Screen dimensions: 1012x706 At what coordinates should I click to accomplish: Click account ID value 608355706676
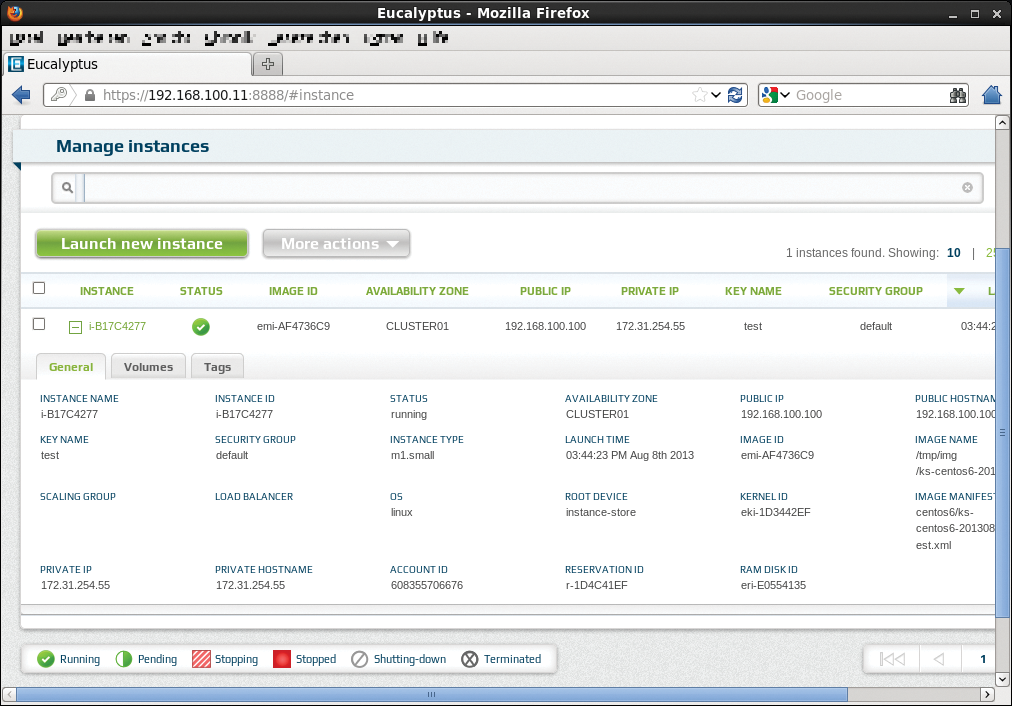[x=427, y=585]
